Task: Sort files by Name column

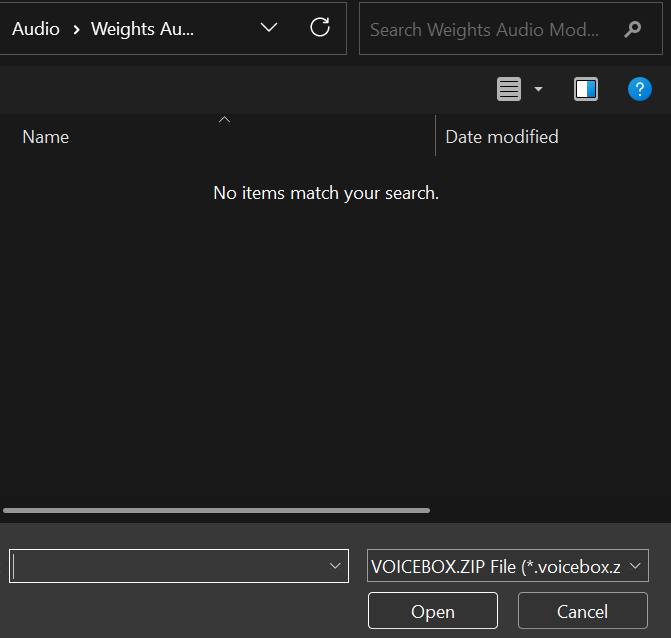Action: click(45, 137)
